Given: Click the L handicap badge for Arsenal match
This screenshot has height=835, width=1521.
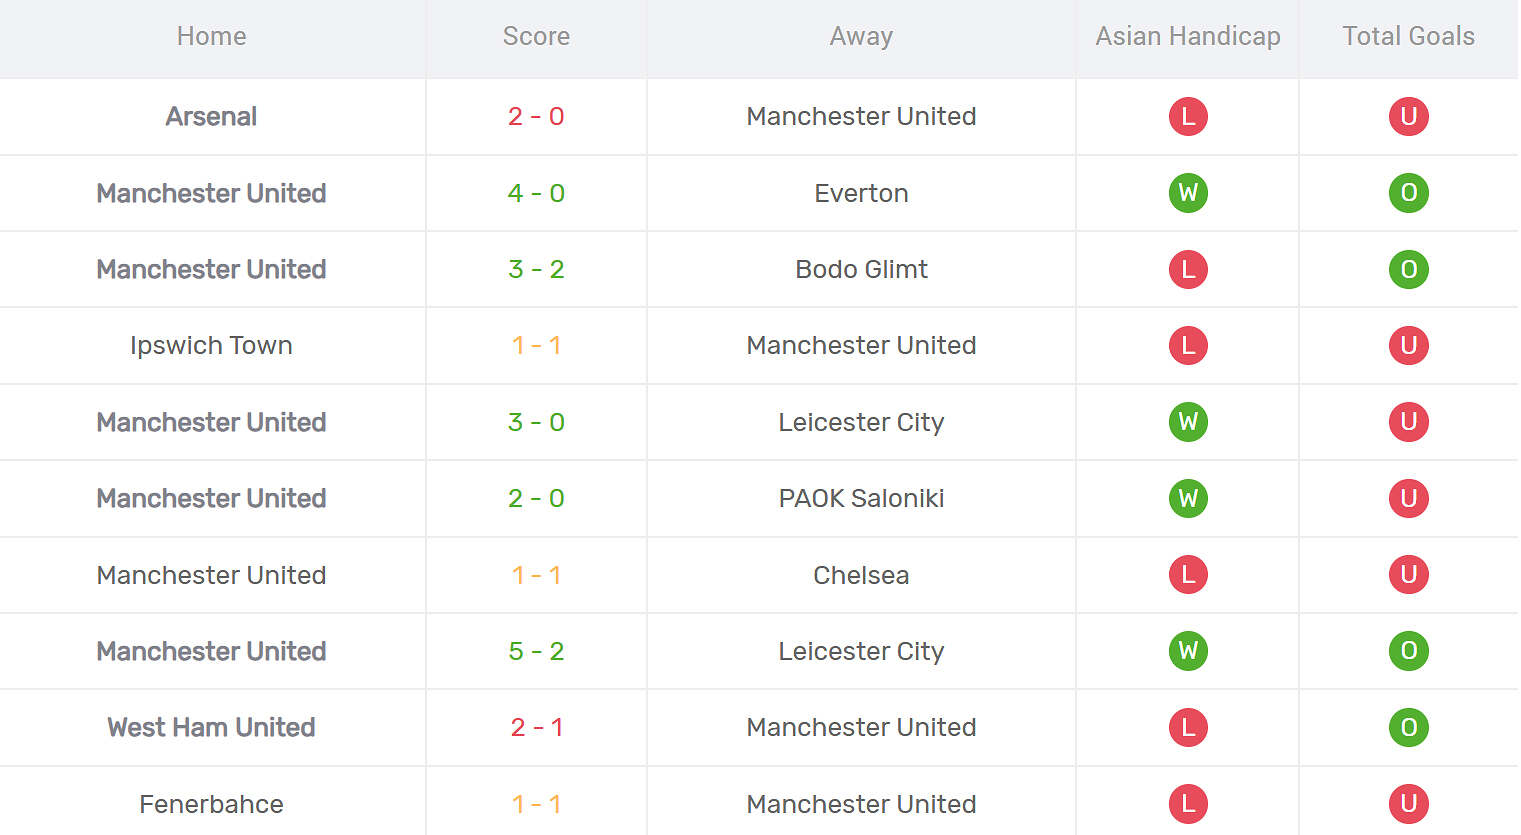Looking at the screenshot, I should (x=1188, y=116).
